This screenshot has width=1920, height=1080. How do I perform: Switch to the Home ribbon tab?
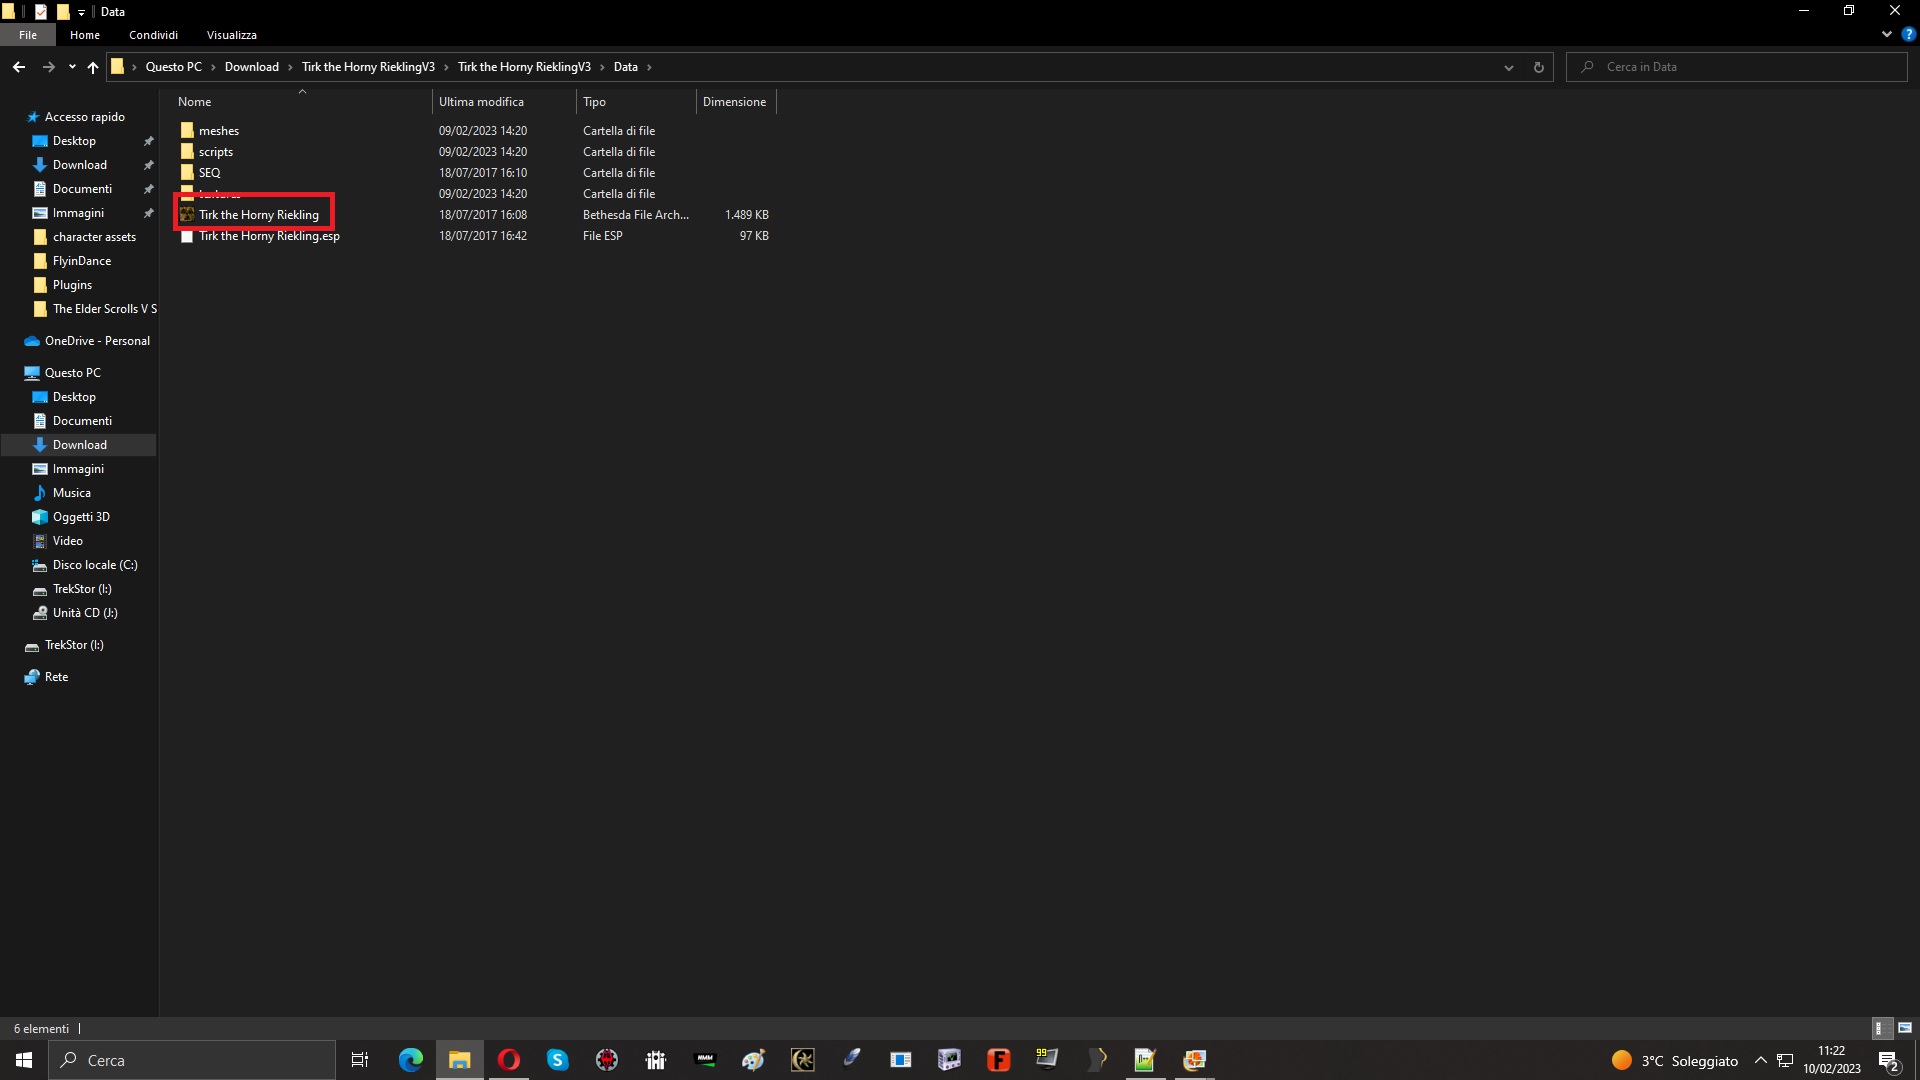click(85, 35)
